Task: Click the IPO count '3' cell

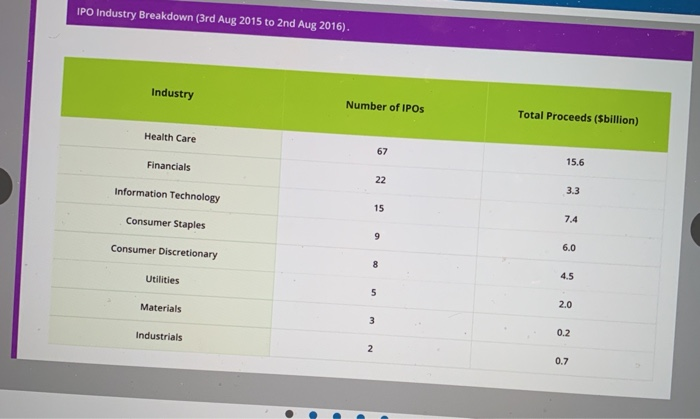Action: tap(372, 320)
